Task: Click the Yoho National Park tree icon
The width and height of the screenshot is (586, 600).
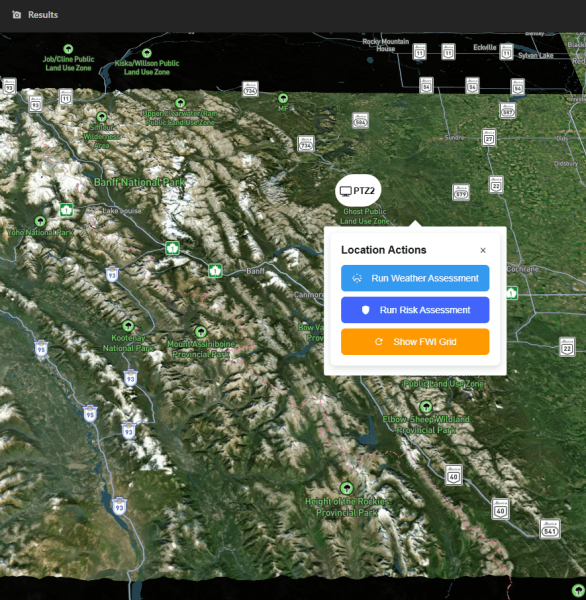Action: tap(40, 221)
